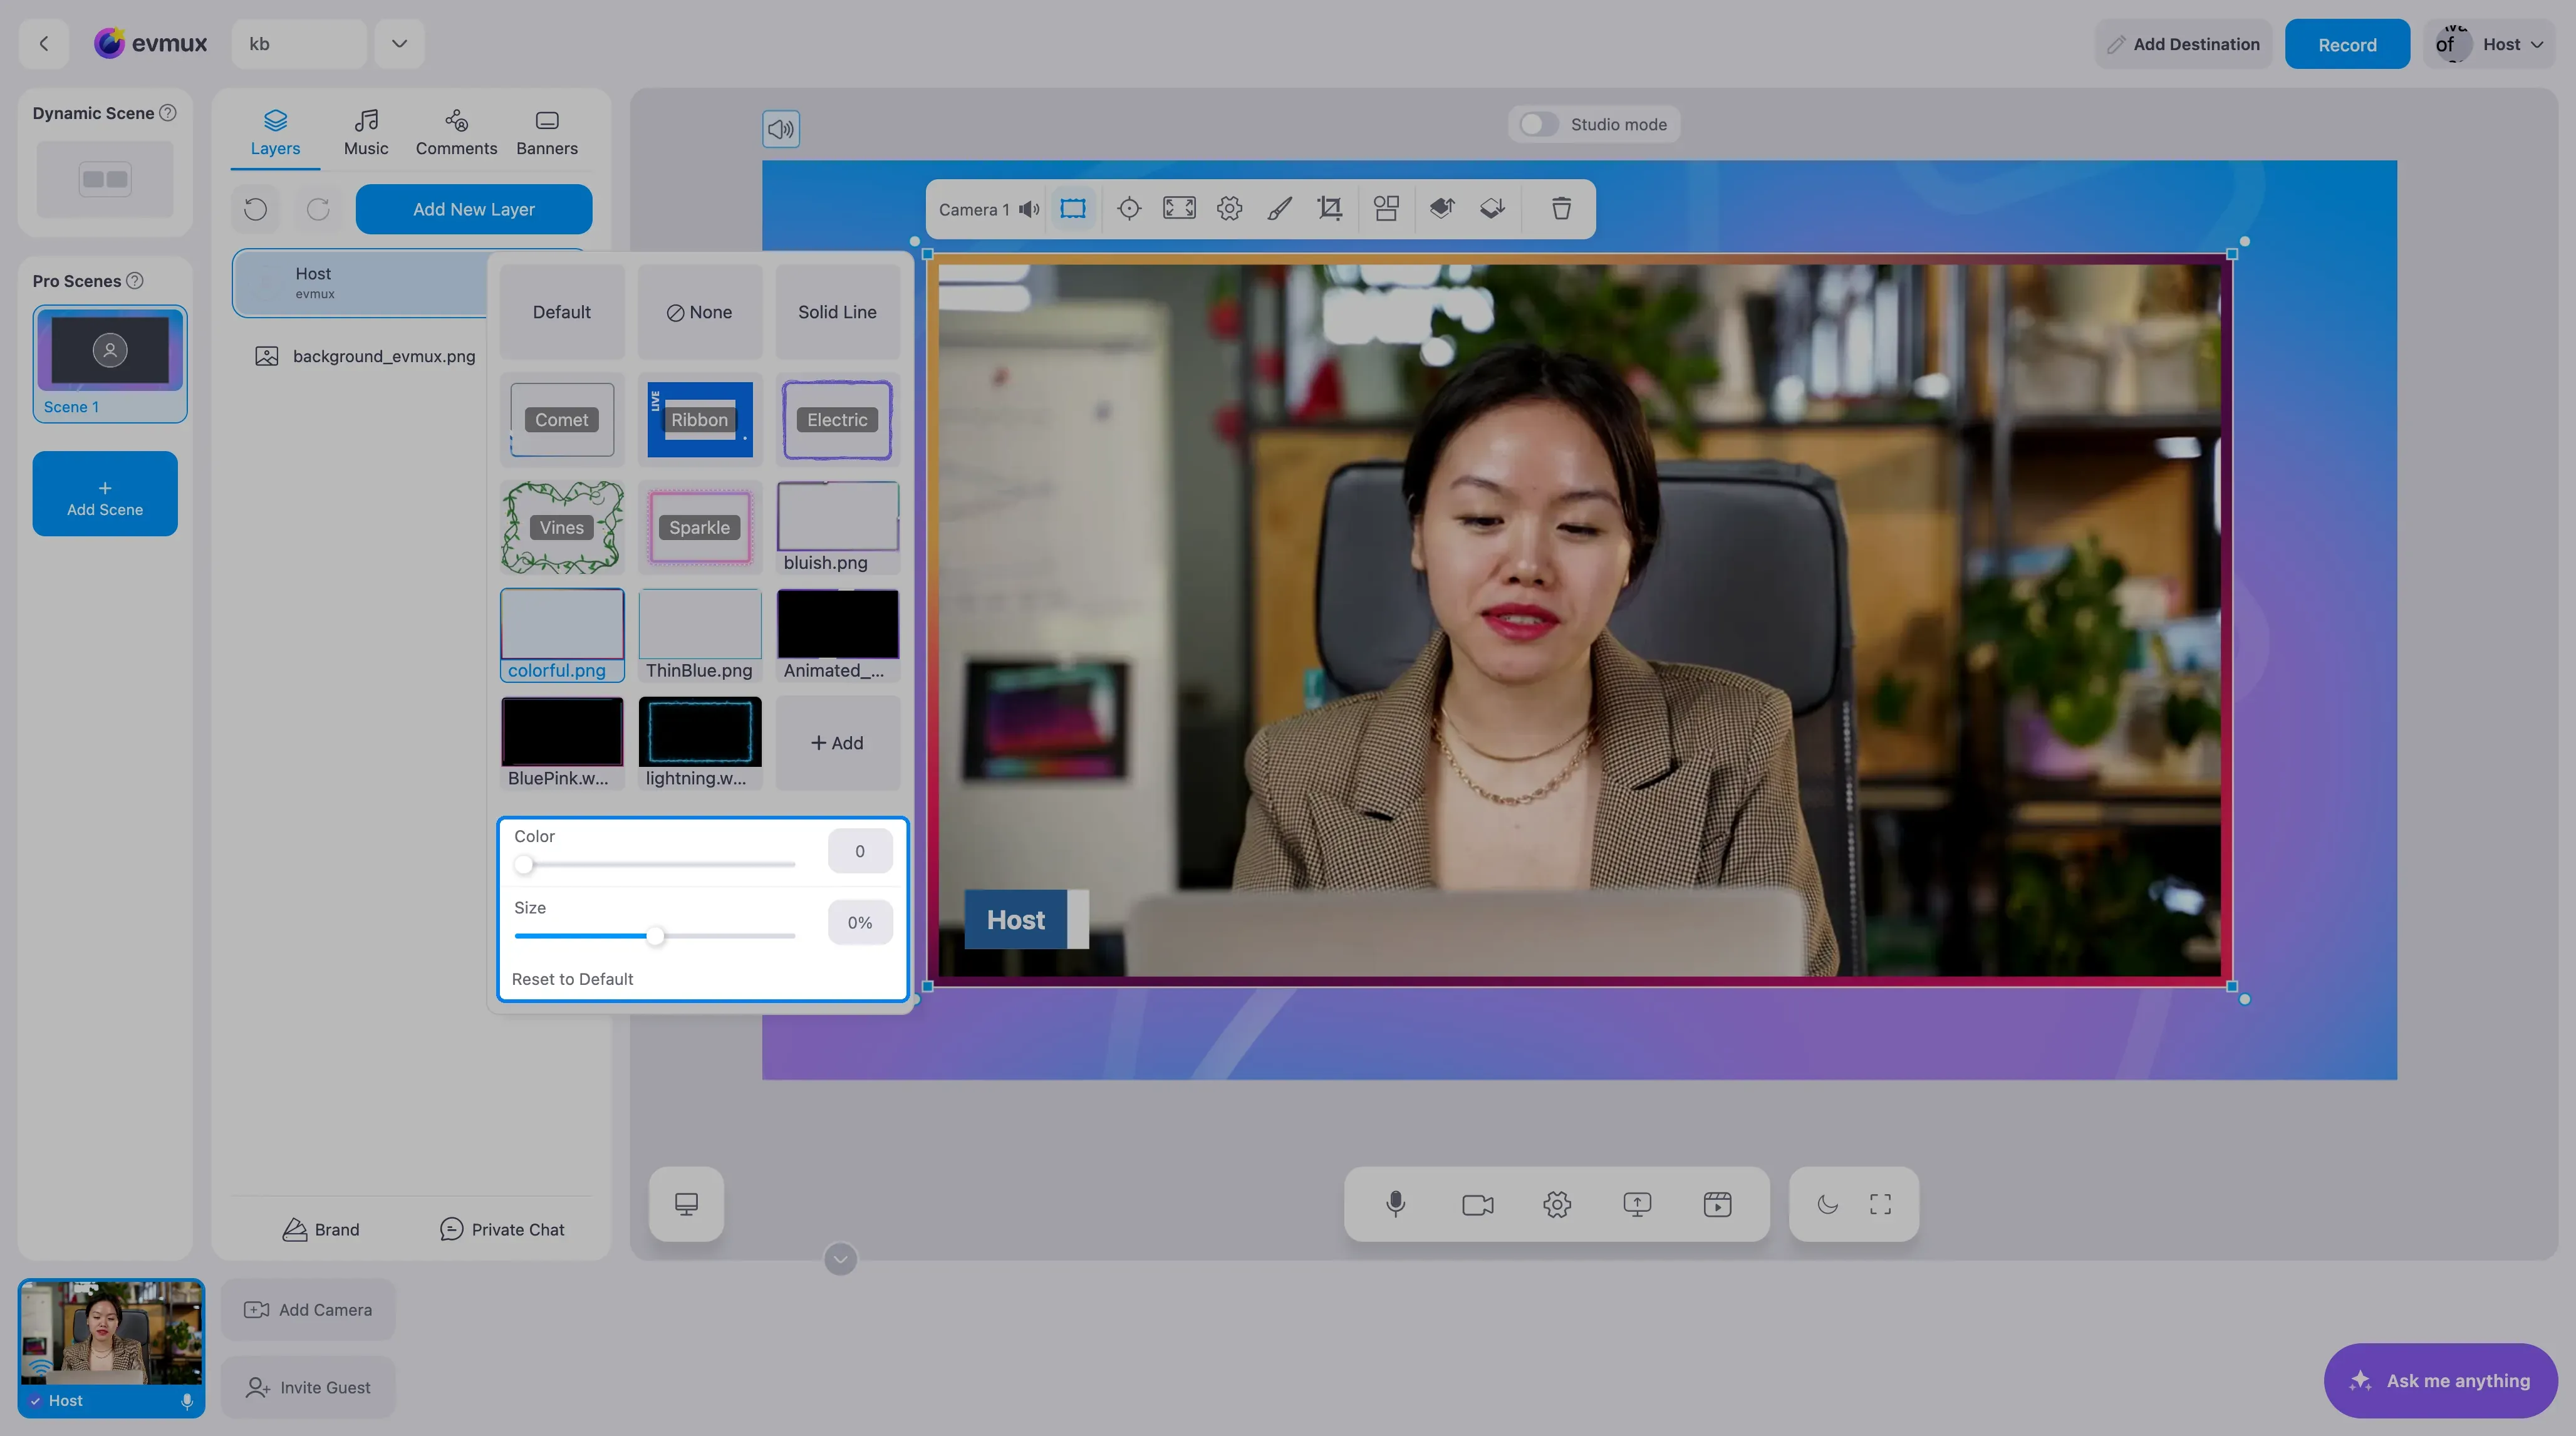Switch to the Comments tab
The height and width of the screenshot is (1436, 2576).
coord(456,133)
